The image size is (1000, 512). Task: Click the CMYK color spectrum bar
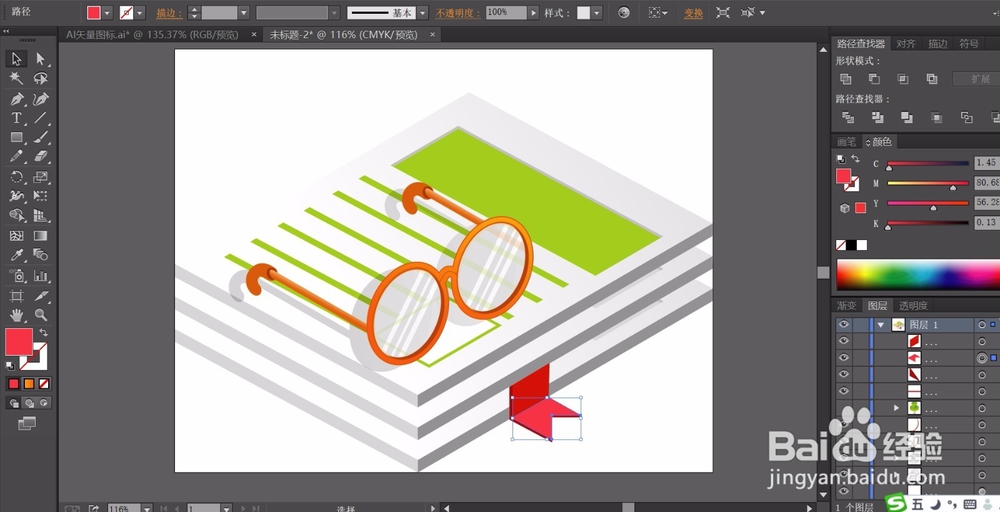(918, 275)
